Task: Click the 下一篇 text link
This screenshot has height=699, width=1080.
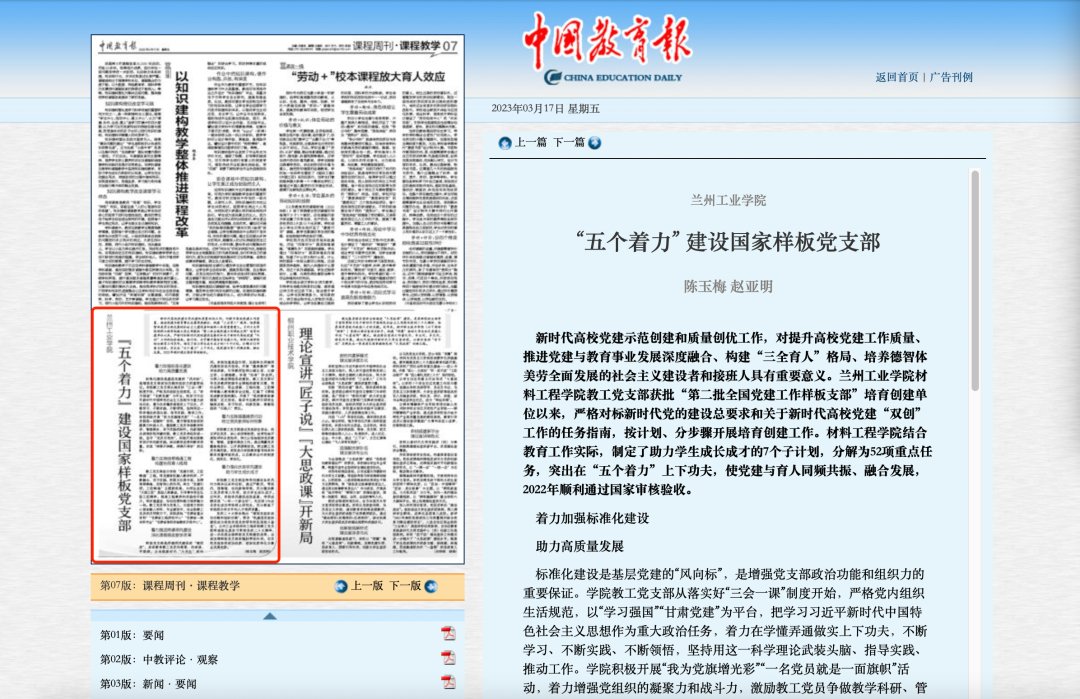Action: tap(569, 143)
